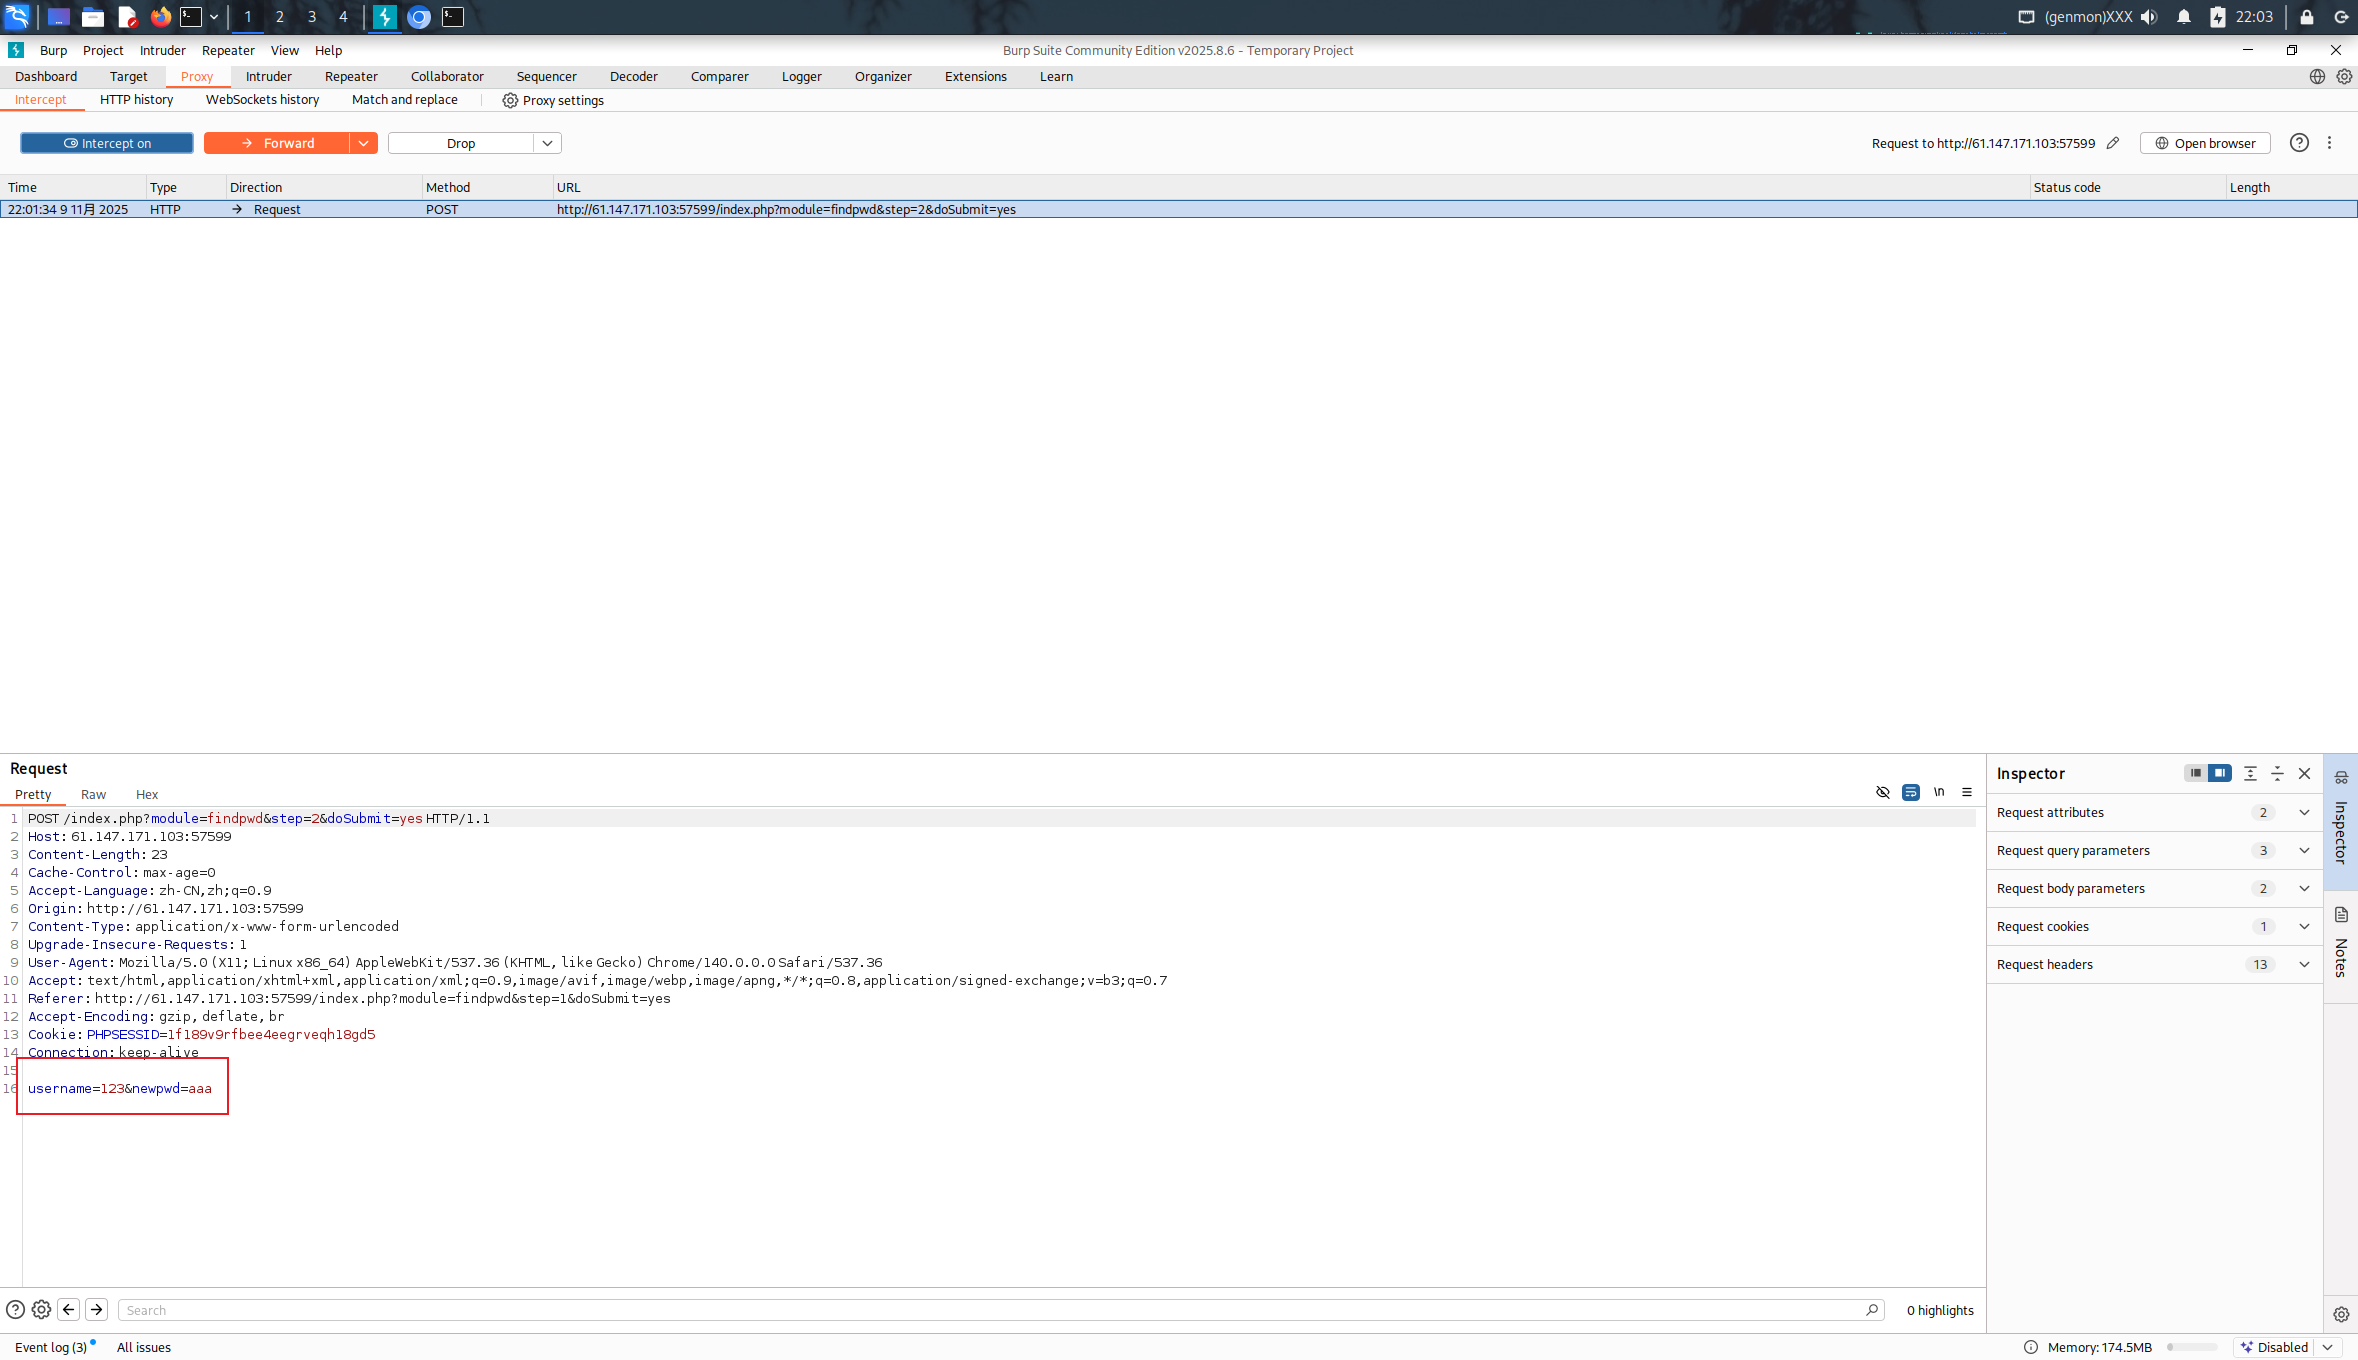Screen dimensions: 2358x1360
Task: Switch to the HTTP history tab
Action: (136, 99)
